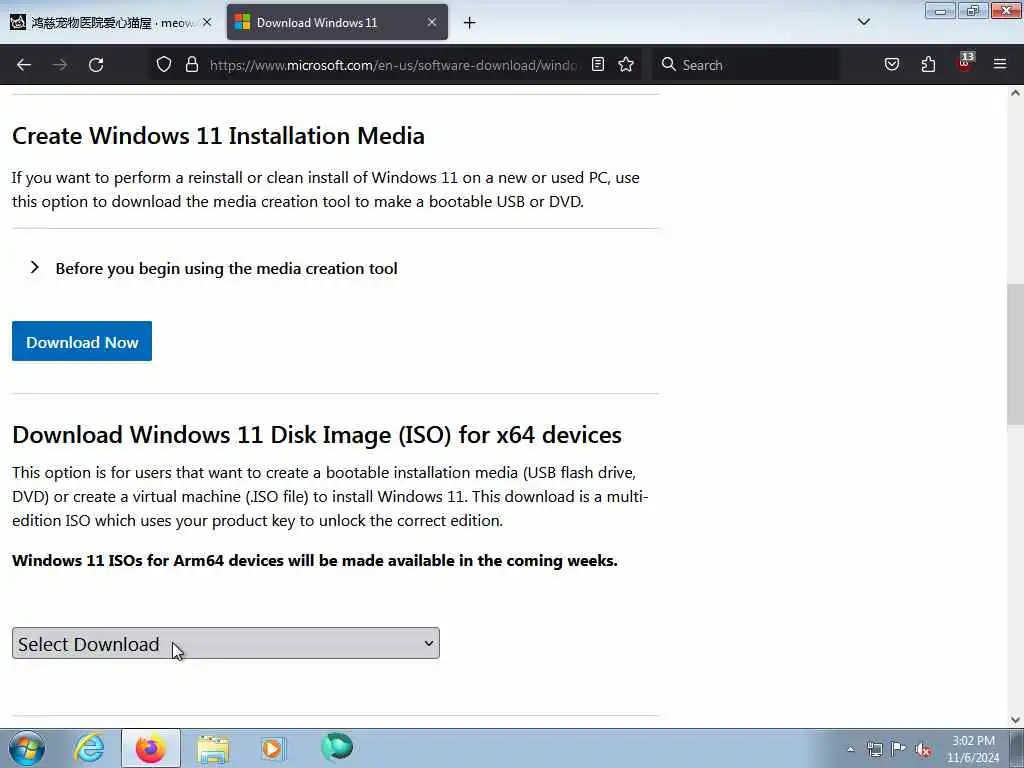
Task: Open the Extensions puzzle icon
Action: 928,64
